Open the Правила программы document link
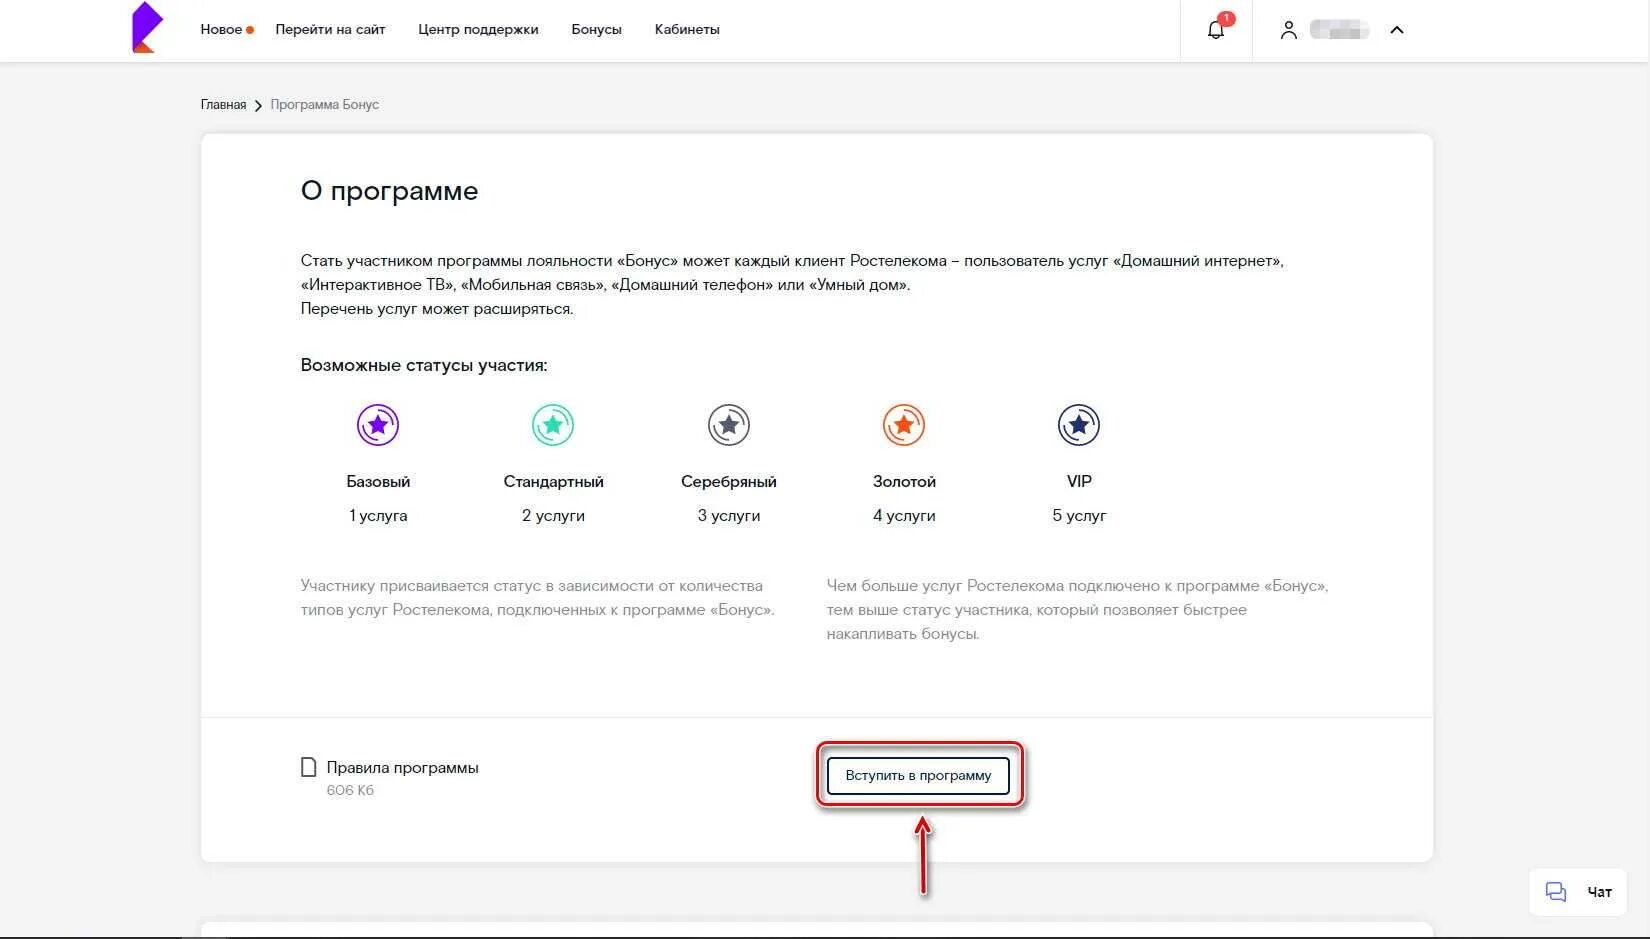The width and height of the screenshot is (1650, 939). (x=402, y=768)
